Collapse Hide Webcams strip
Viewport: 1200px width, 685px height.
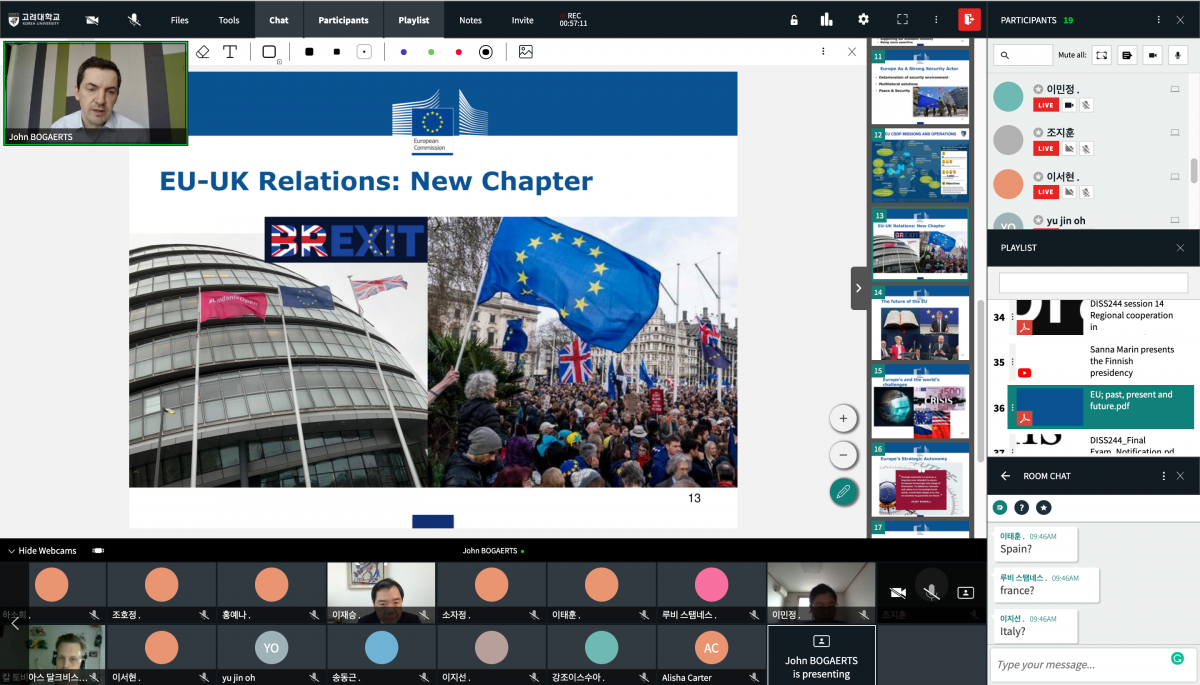(x=42, y=551)
